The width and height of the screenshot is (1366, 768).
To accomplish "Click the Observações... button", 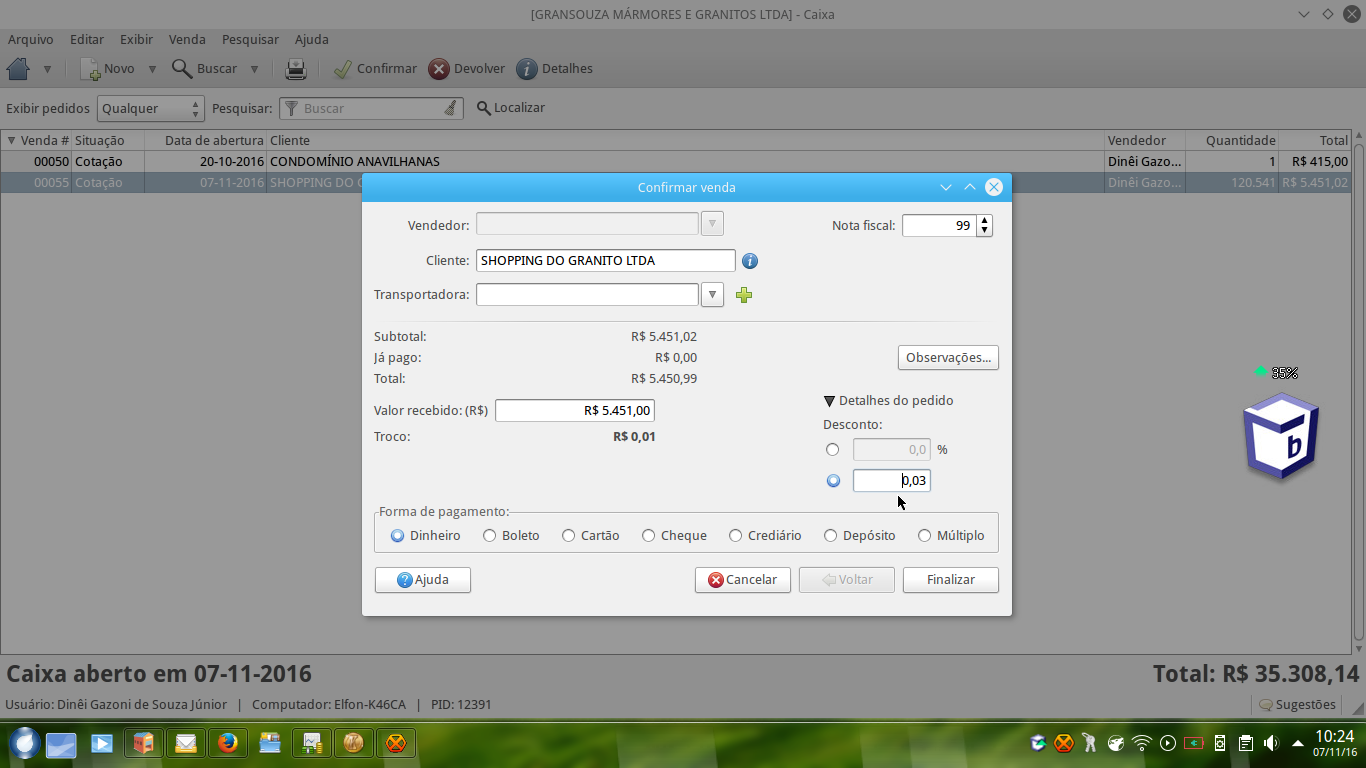I will 948,357.
